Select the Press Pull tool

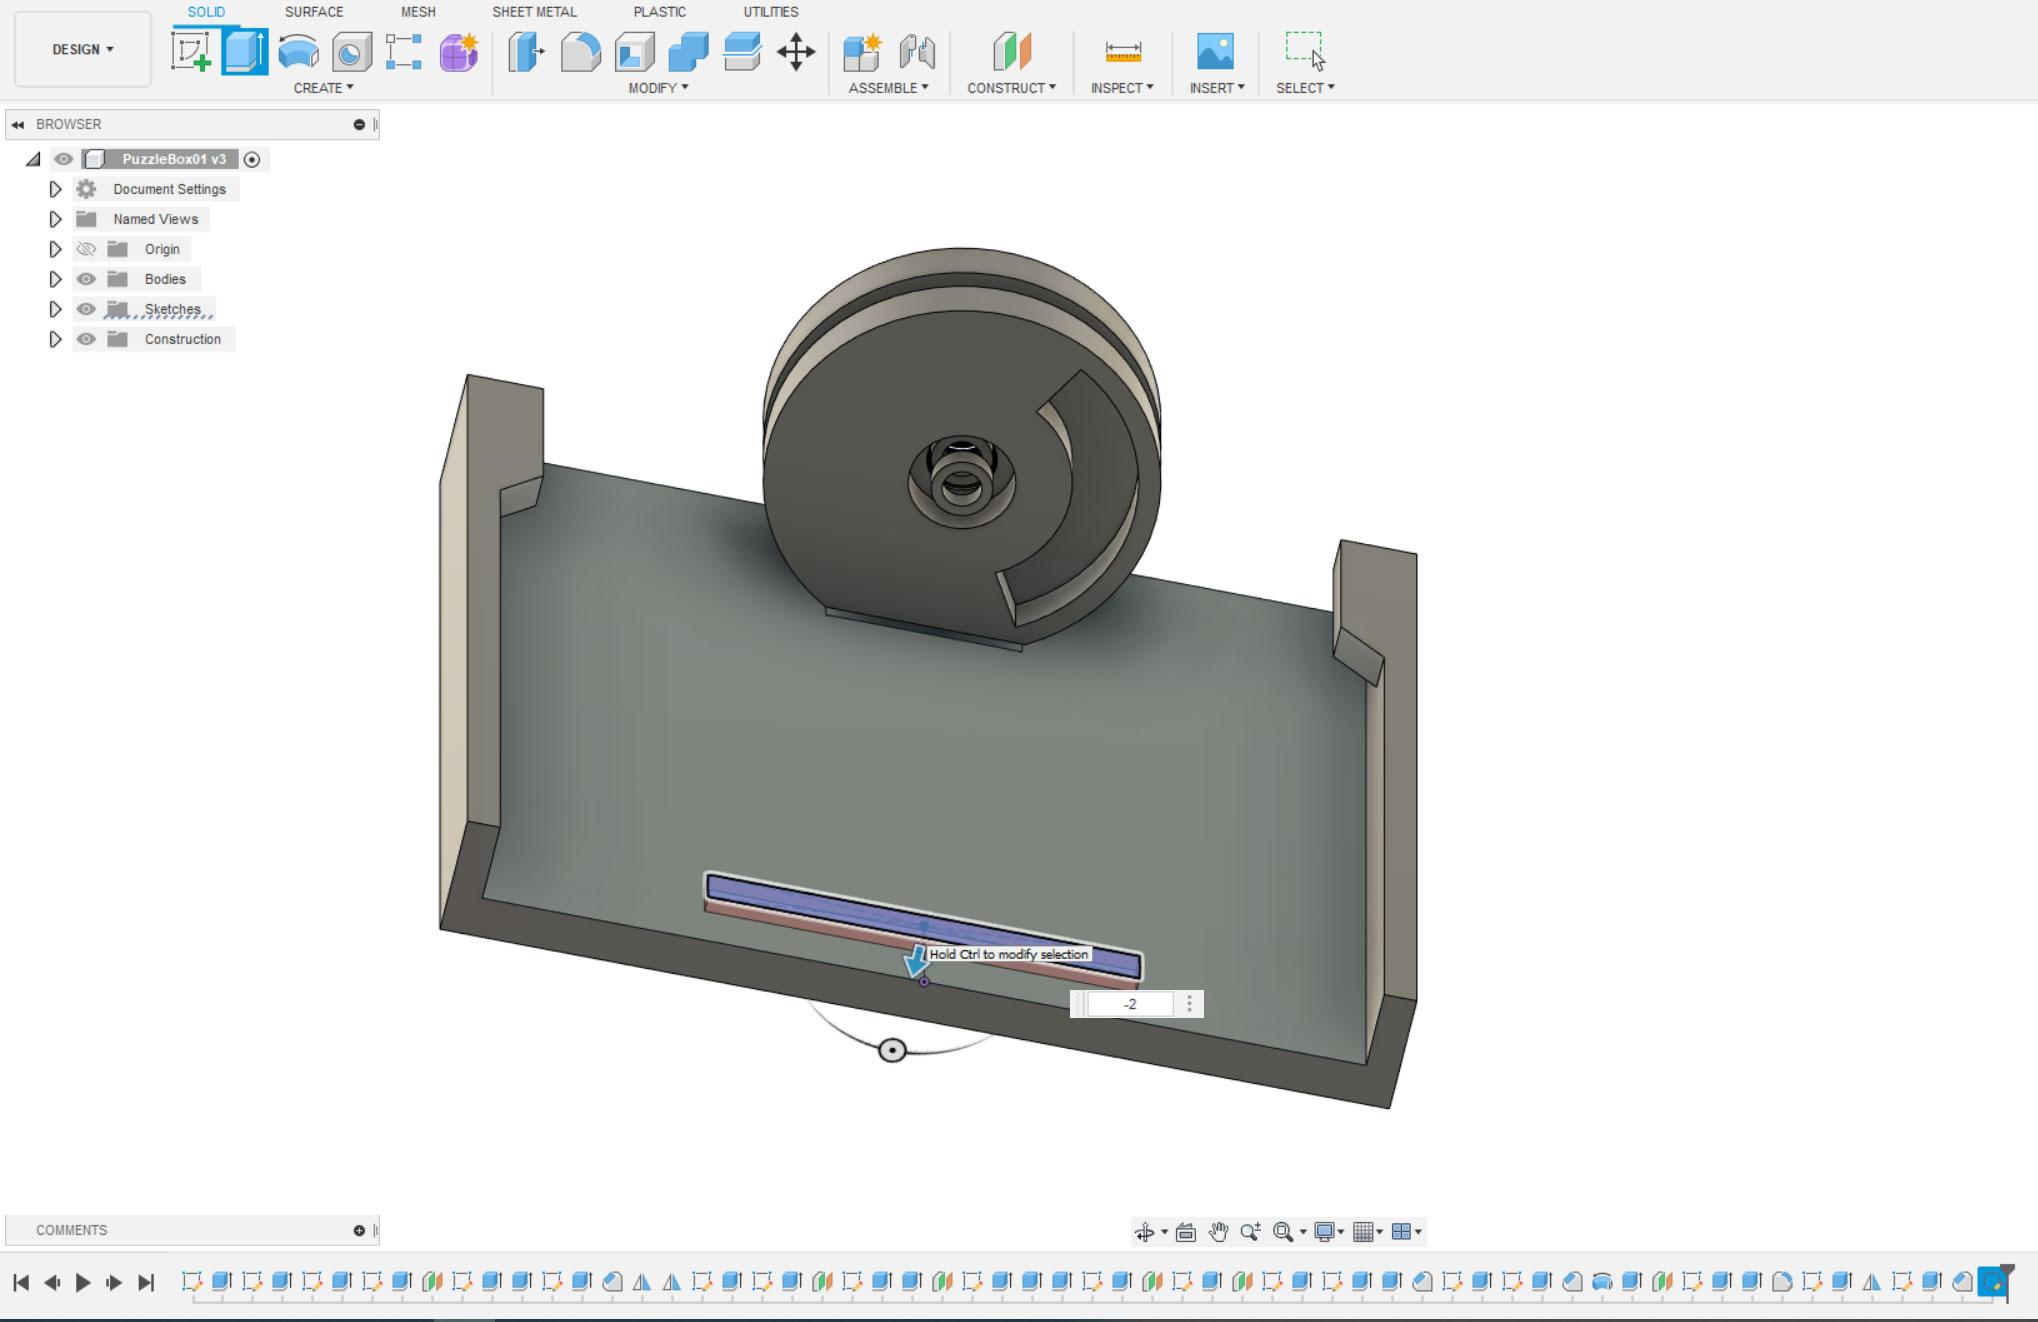526,51
